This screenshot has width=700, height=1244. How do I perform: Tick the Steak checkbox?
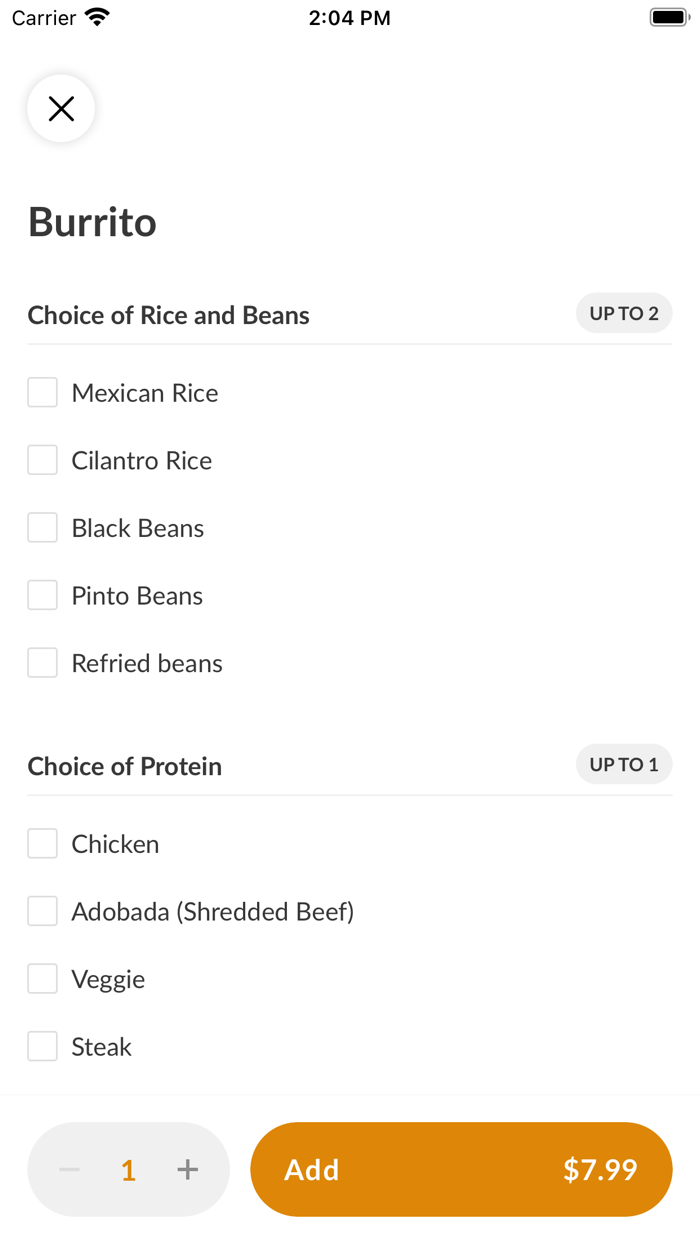pos(42,1047)
